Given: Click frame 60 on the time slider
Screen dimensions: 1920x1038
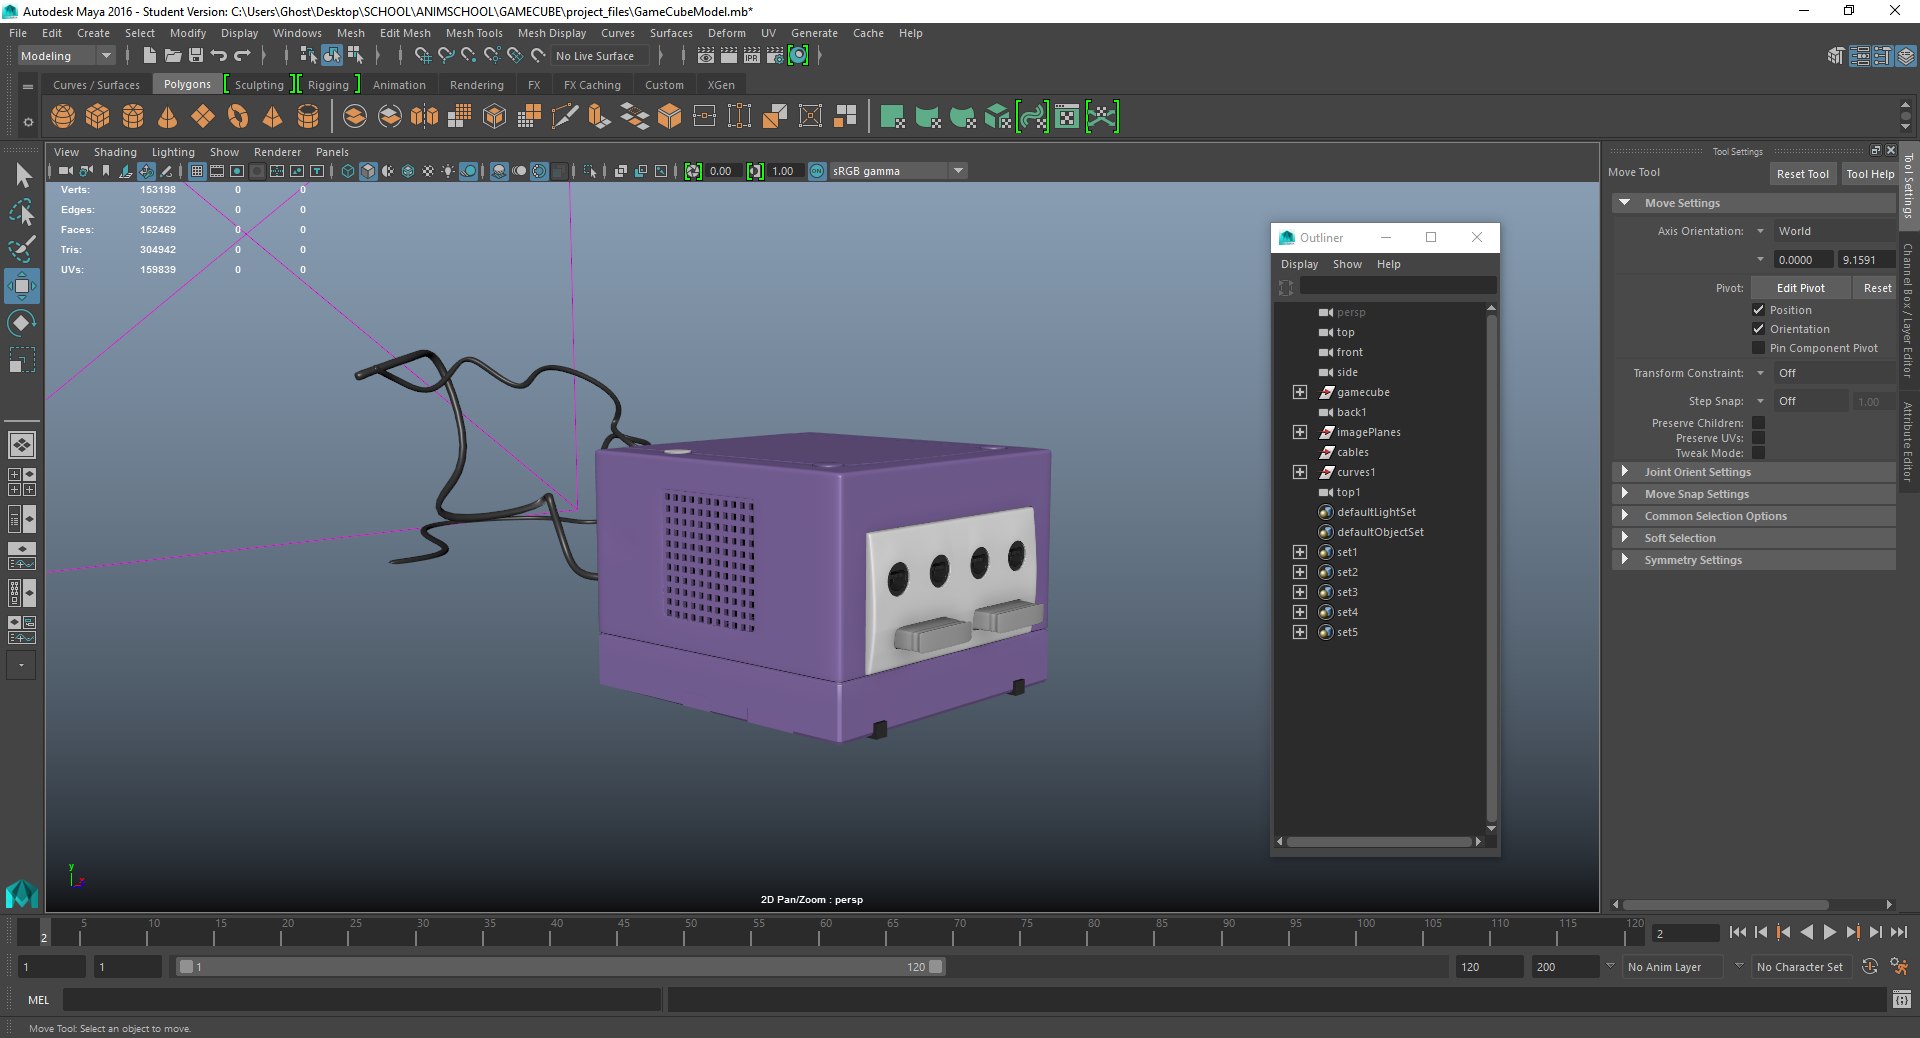Looking at the screenshot, I should 826,932.
